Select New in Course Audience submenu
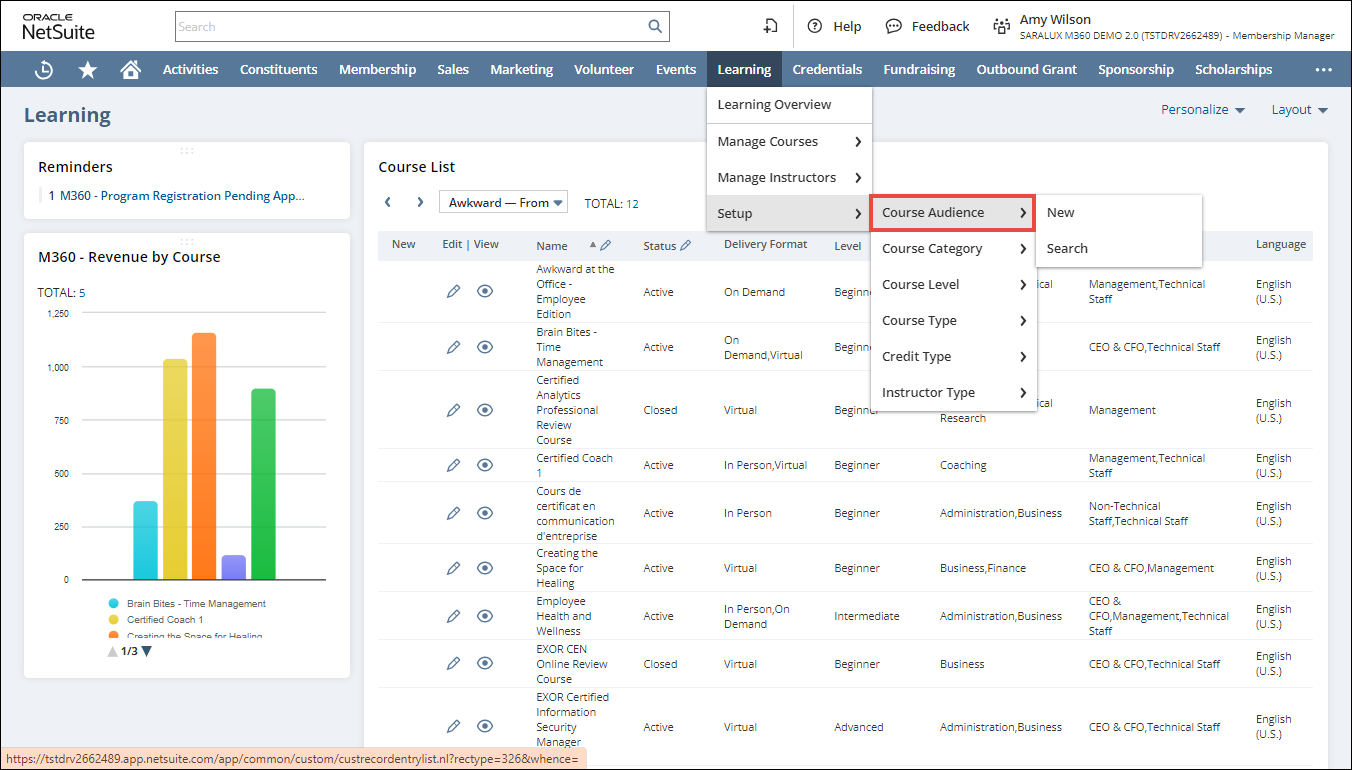1352x770 pixels. click(x=1061, y=213)
